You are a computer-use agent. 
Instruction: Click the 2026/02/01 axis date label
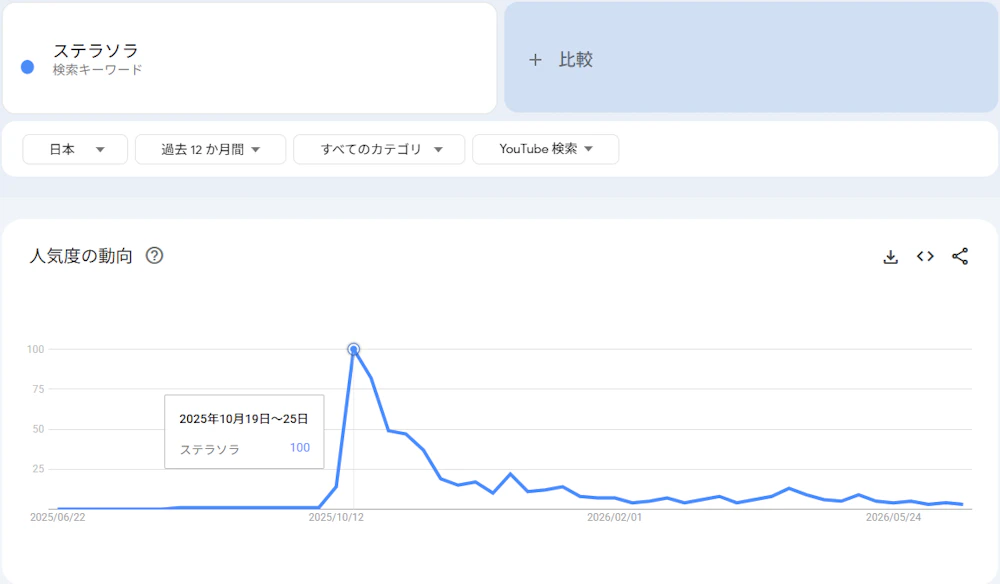[x=614, y=517]
